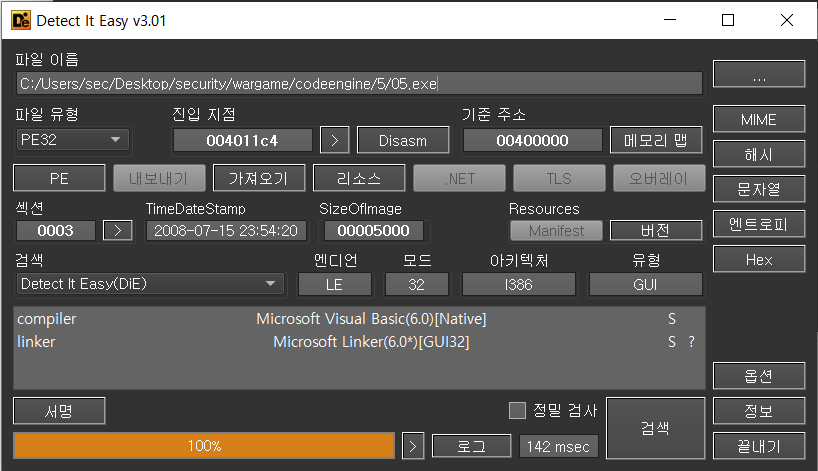Click the S marker on the linker row
Screen dimensions: 818x471
click(672, 342)
